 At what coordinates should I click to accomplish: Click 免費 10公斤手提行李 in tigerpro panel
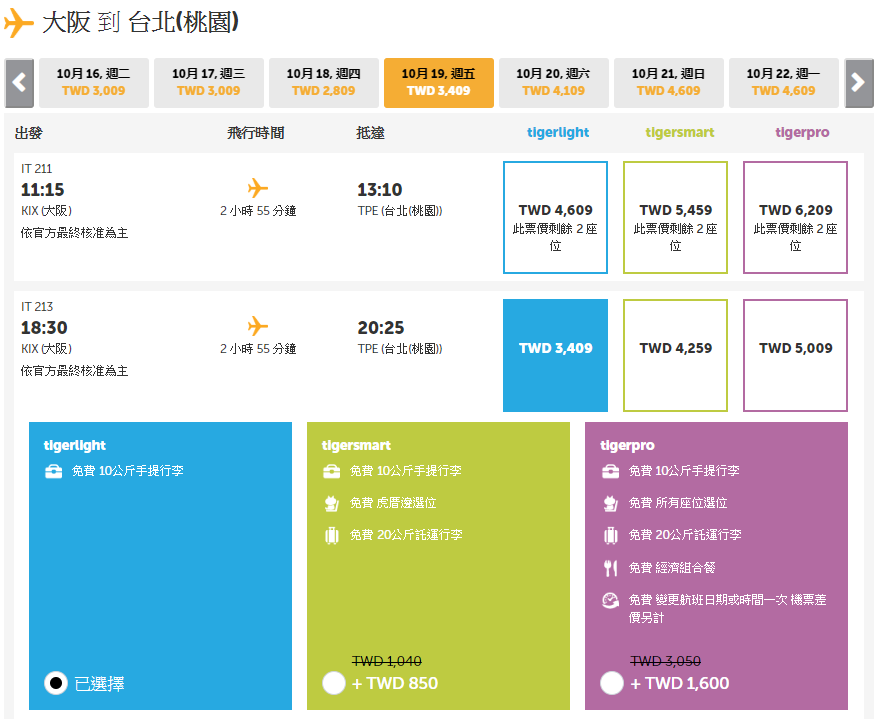684,471
